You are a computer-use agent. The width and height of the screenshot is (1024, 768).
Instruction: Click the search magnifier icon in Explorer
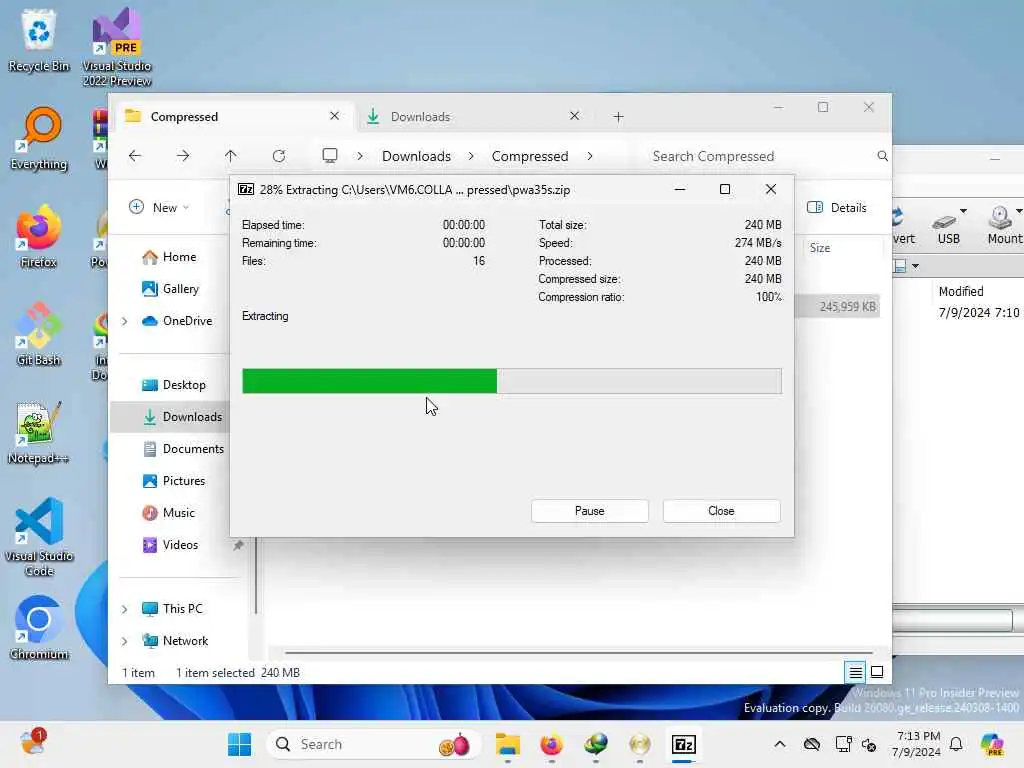click(882, 156)
